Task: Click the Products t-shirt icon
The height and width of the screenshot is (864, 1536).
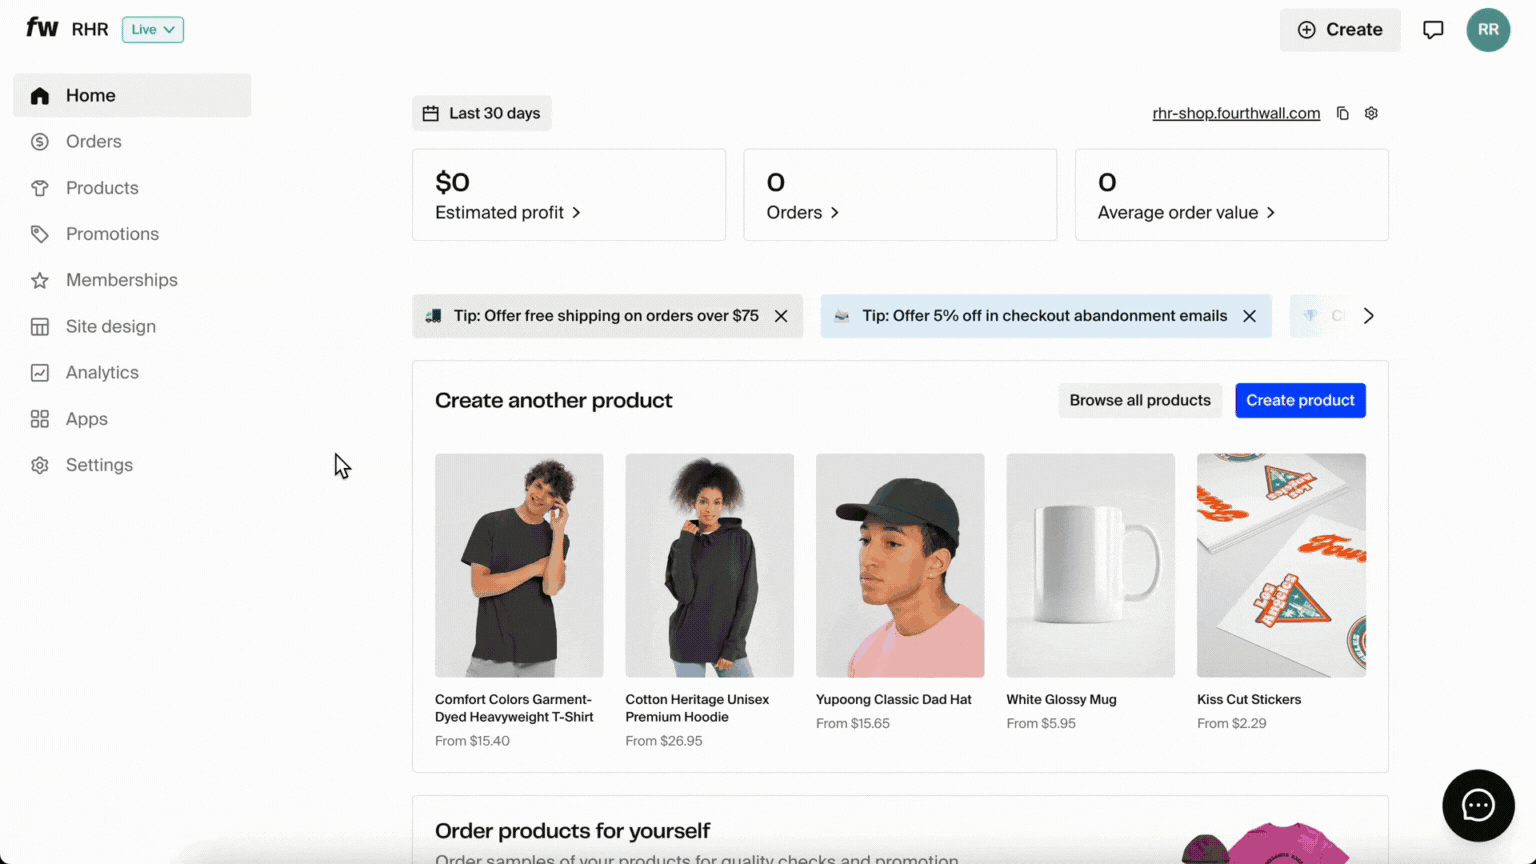Action: pos(40,188)
